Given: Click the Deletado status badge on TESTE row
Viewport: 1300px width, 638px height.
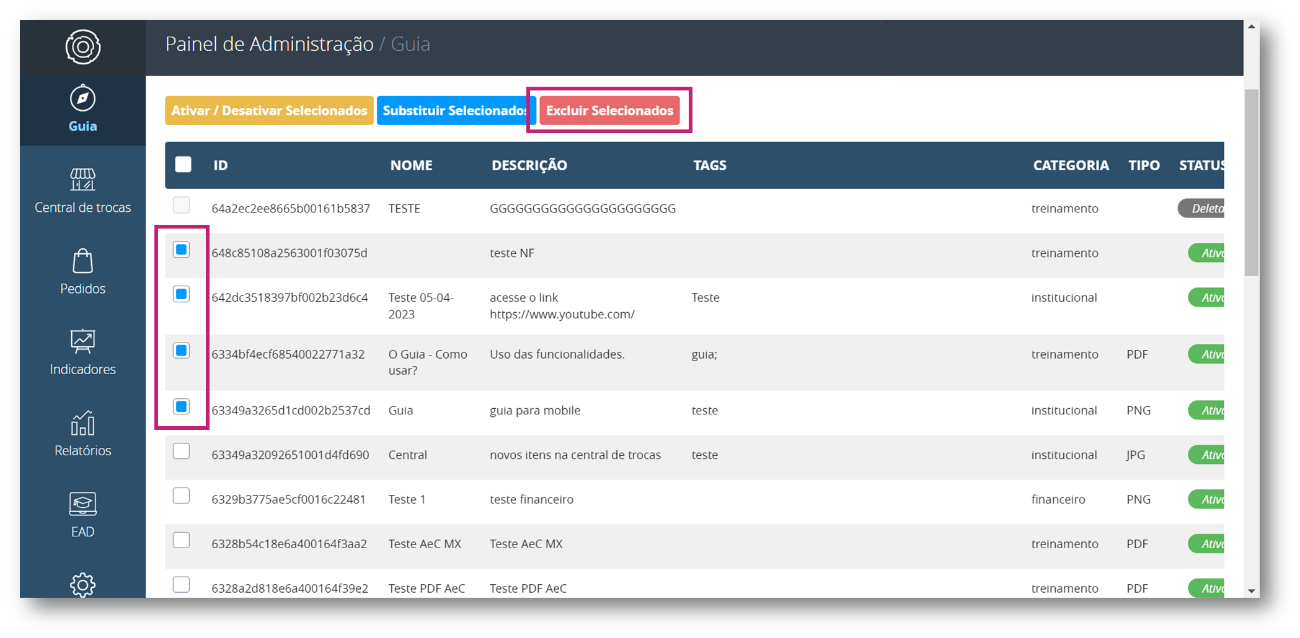Looking at the screenshot, I should click(1201, 209).
